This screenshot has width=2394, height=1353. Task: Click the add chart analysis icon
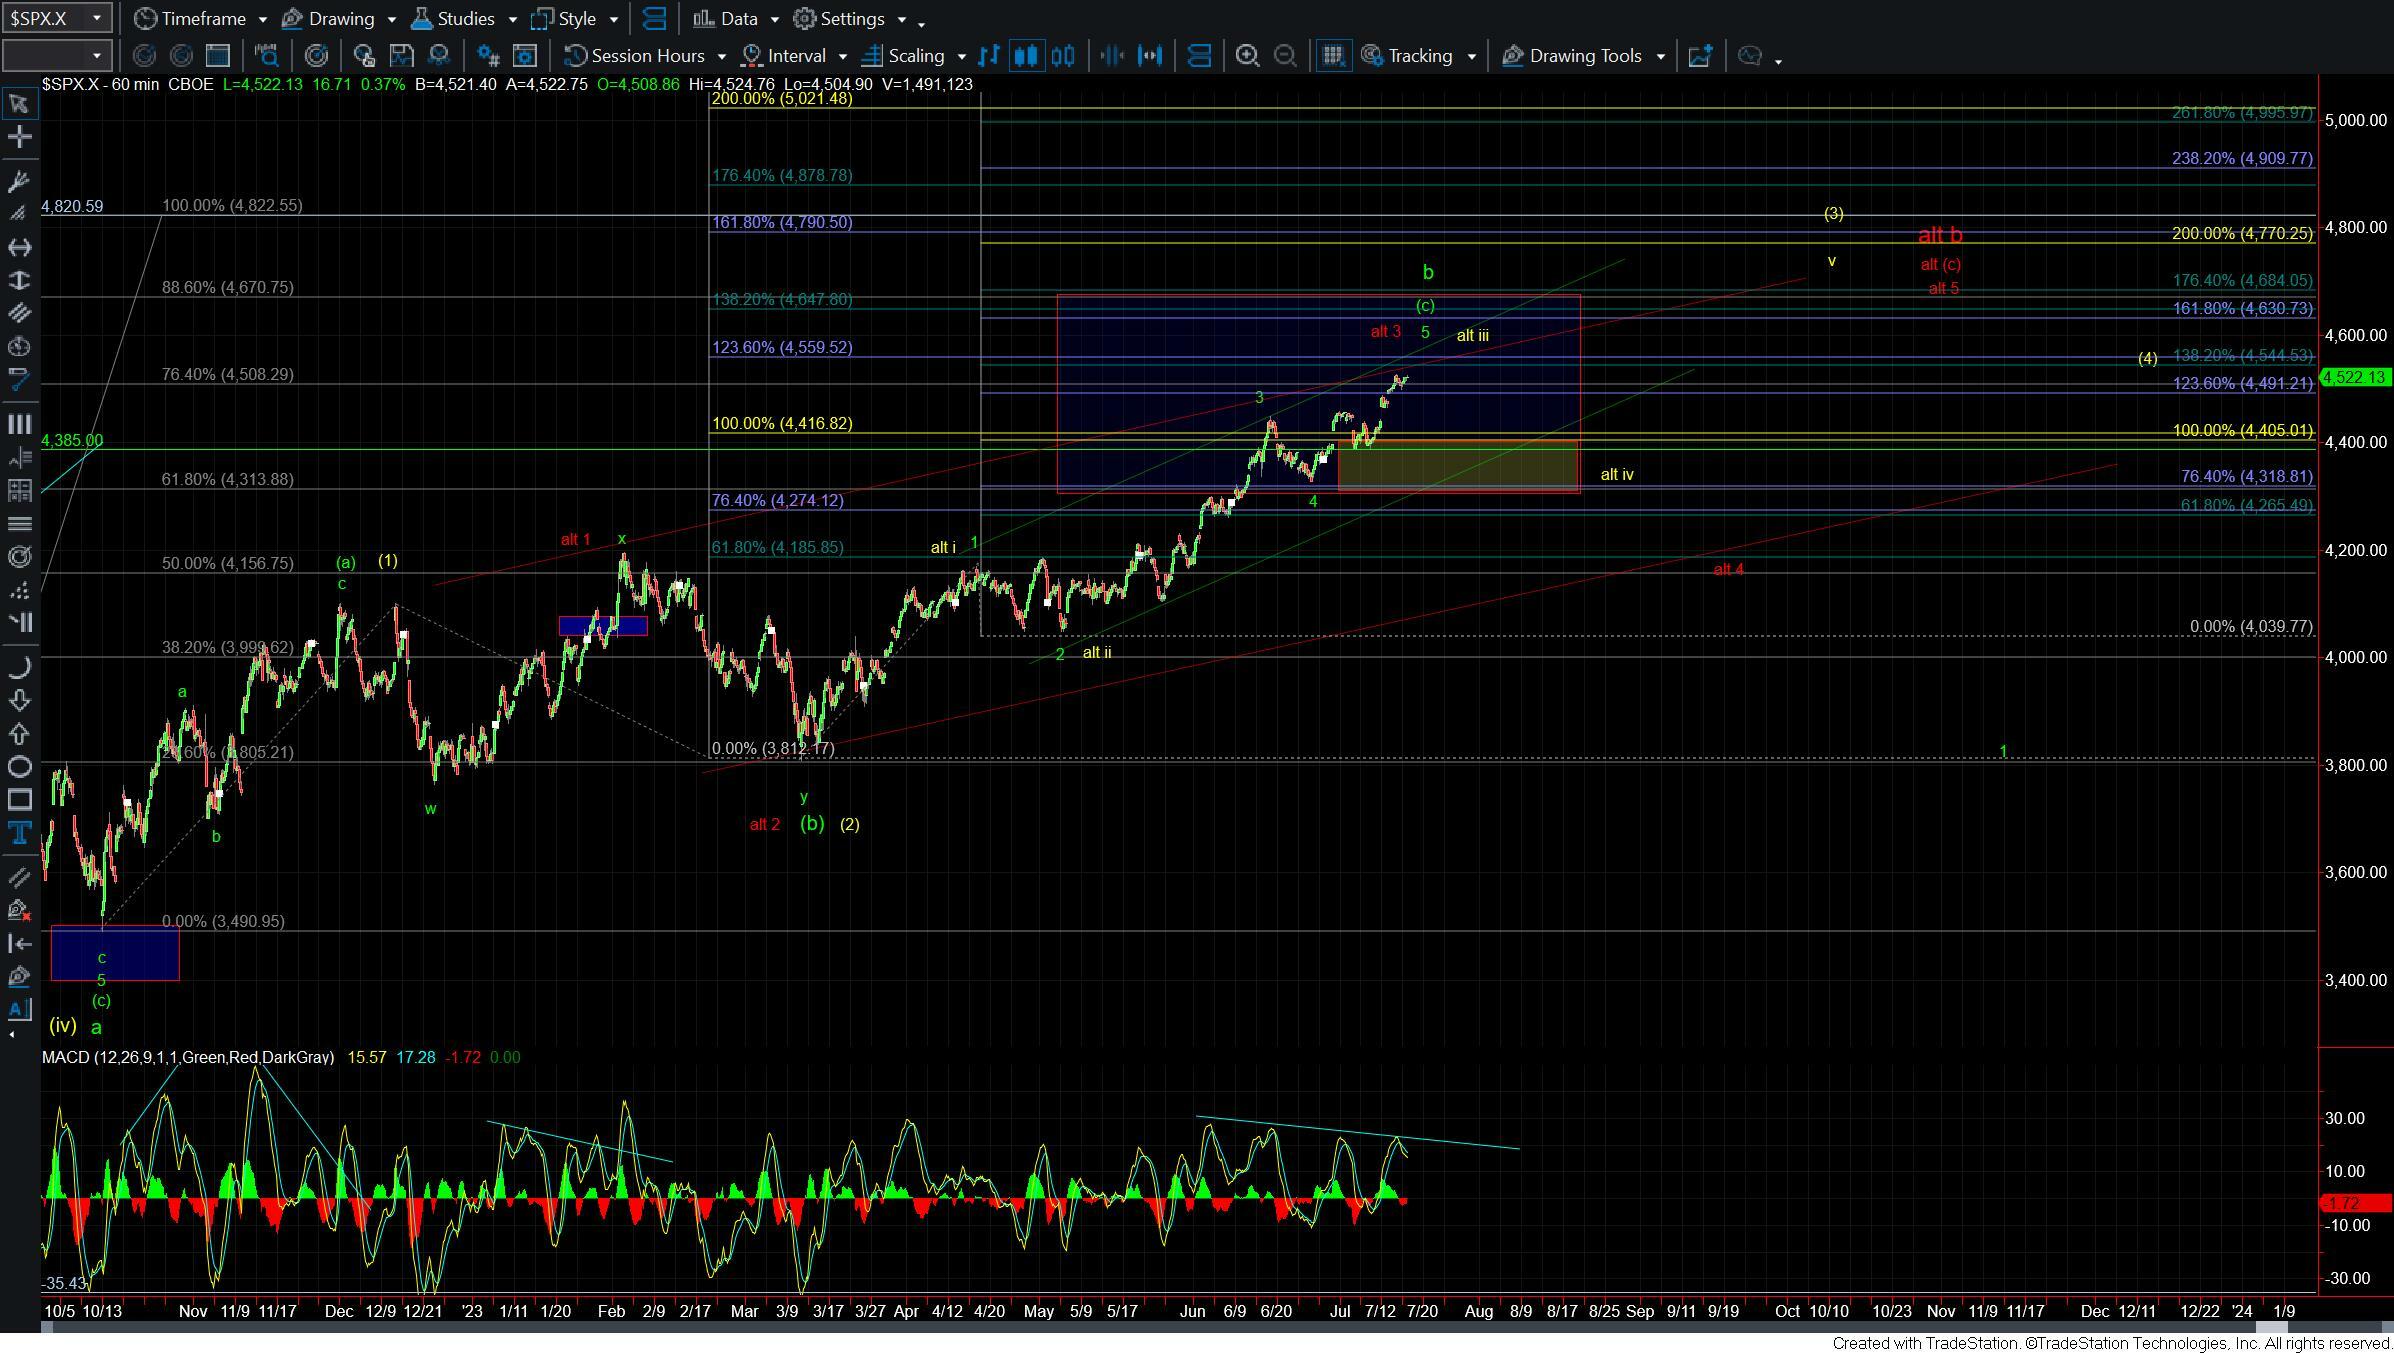(1700, 56)
